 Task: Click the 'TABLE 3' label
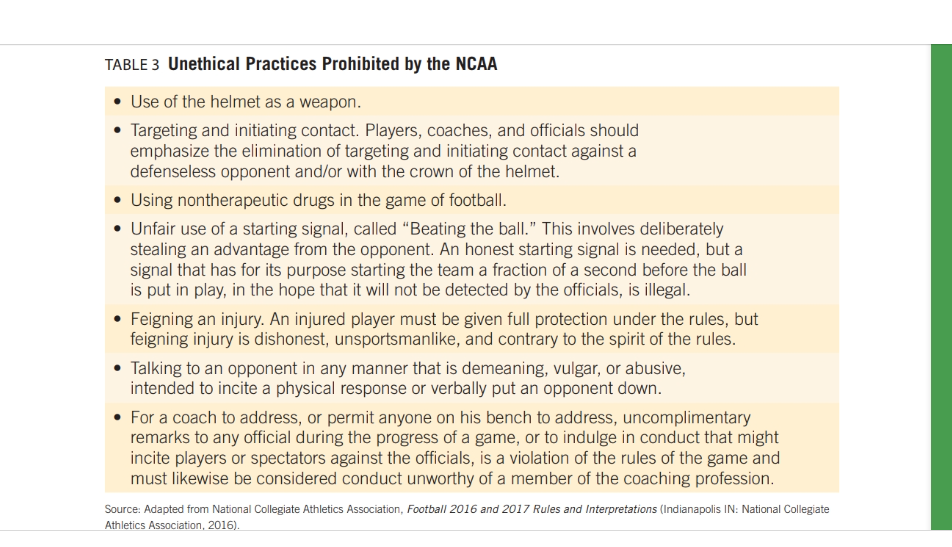click(132, 65)
